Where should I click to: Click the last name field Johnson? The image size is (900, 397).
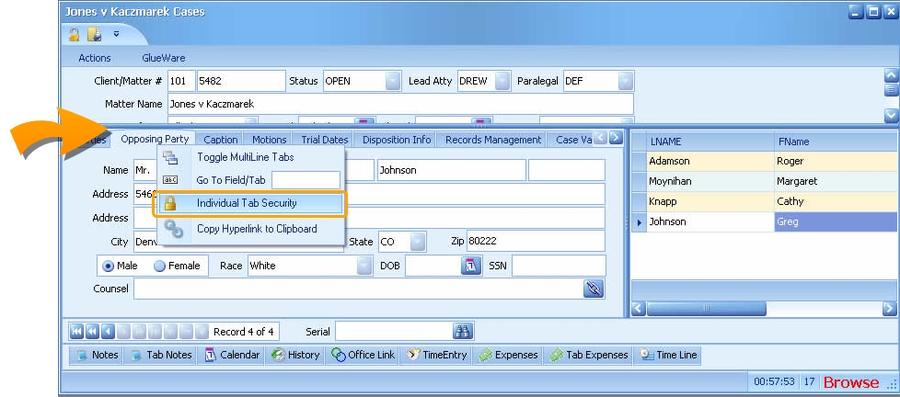[451, 170]
